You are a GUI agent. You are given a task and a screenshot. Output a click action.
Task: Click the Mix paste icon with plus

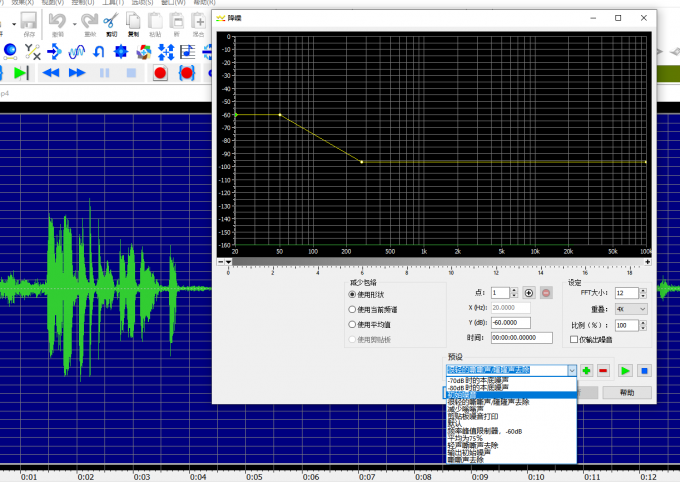[x=199, y=20]
